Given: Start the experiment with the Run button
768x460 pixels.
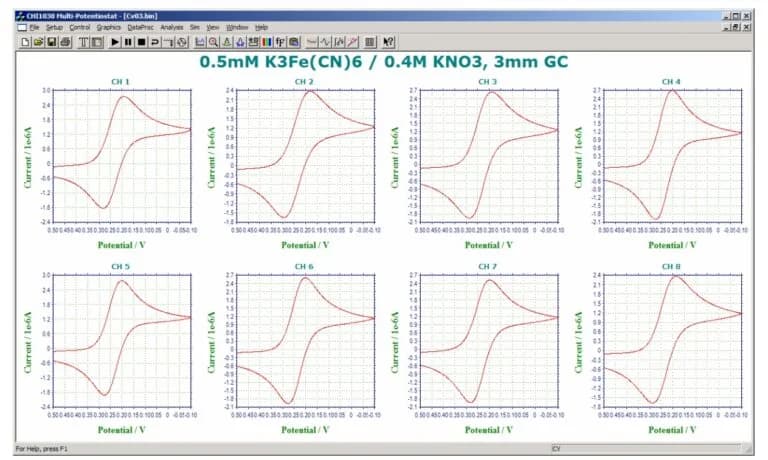Looking at the screenshot, I should pos(115,41).
